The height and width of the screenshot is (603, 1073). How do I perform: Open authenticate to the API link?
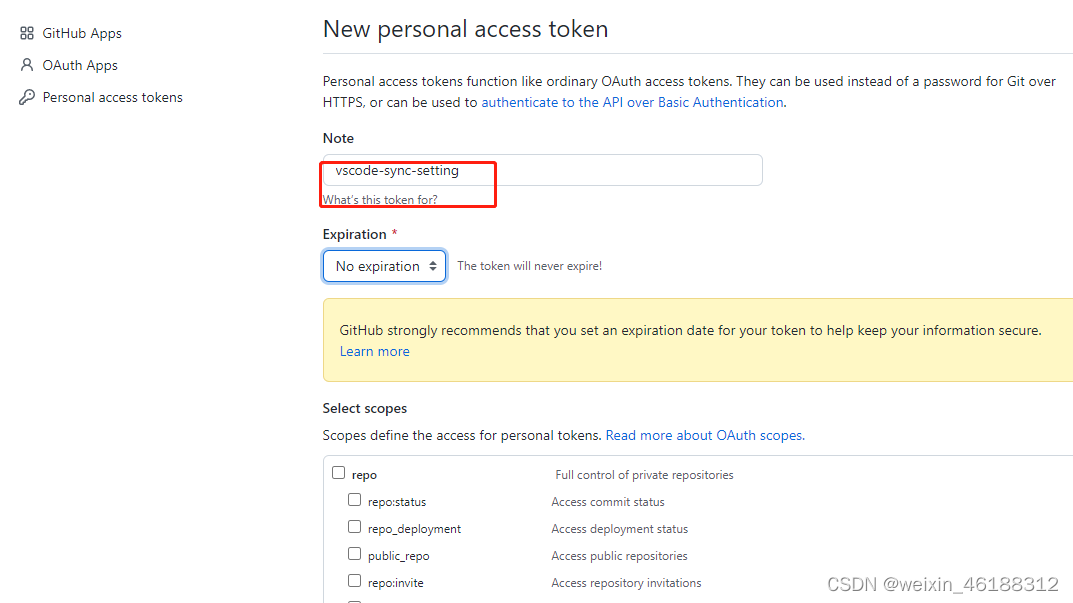tap(632, 102)
